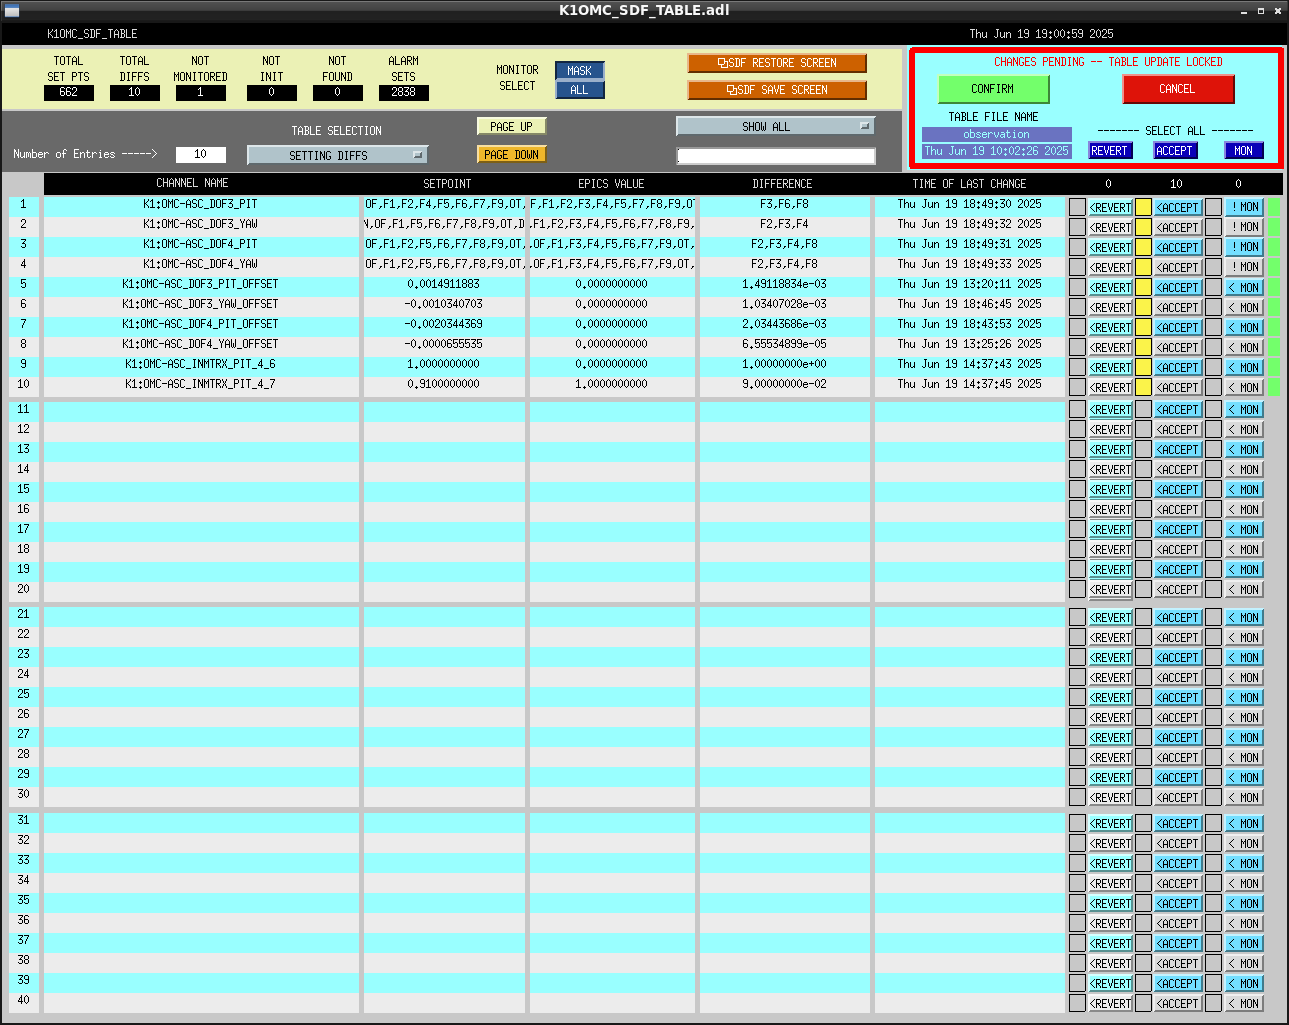Go to the next page with PAGE DOWN
The image size is (1289, 1025).
pyautogui.click(x=512, y=154)
